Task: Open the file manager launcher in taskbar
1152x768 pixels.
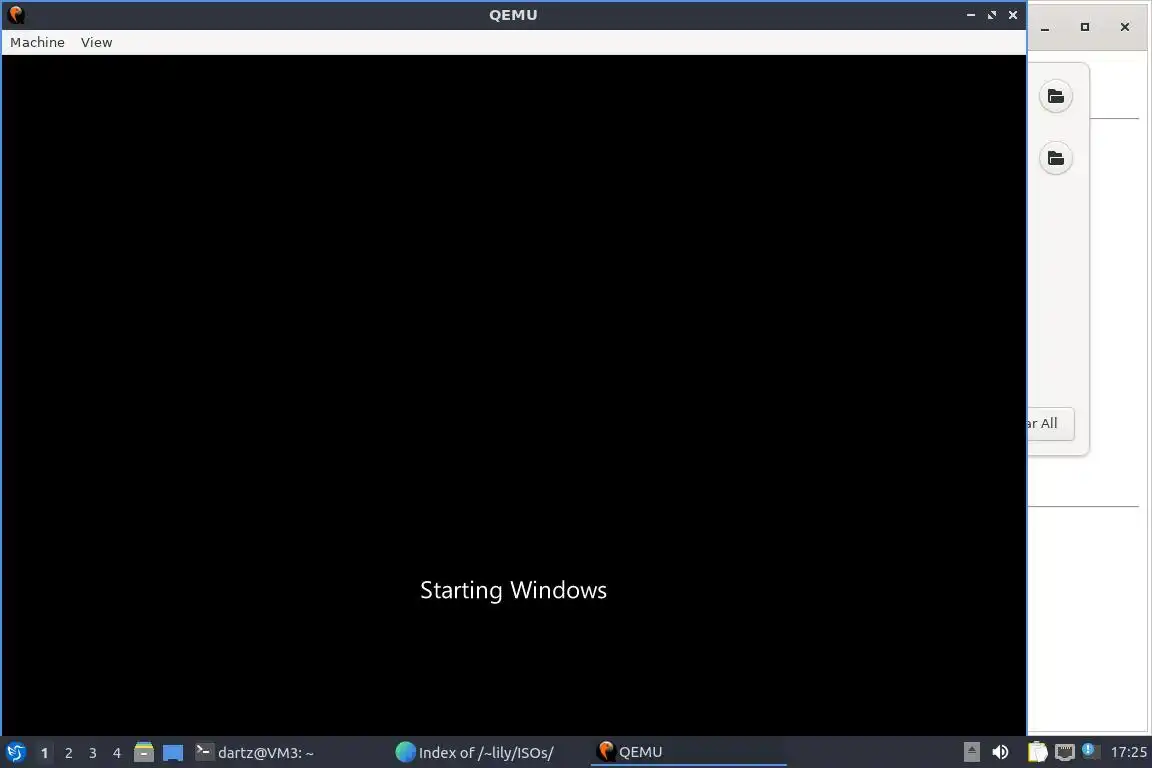Action: click(144, 752)
